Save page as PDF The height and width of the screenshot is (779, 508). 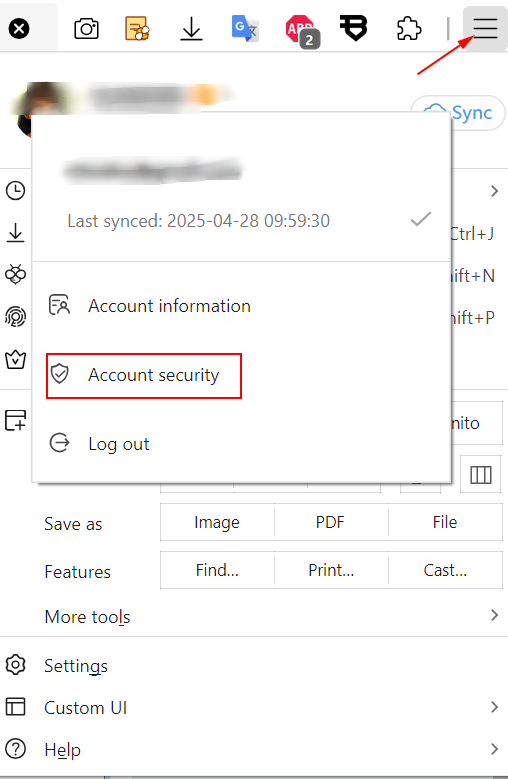click(331, 522)
